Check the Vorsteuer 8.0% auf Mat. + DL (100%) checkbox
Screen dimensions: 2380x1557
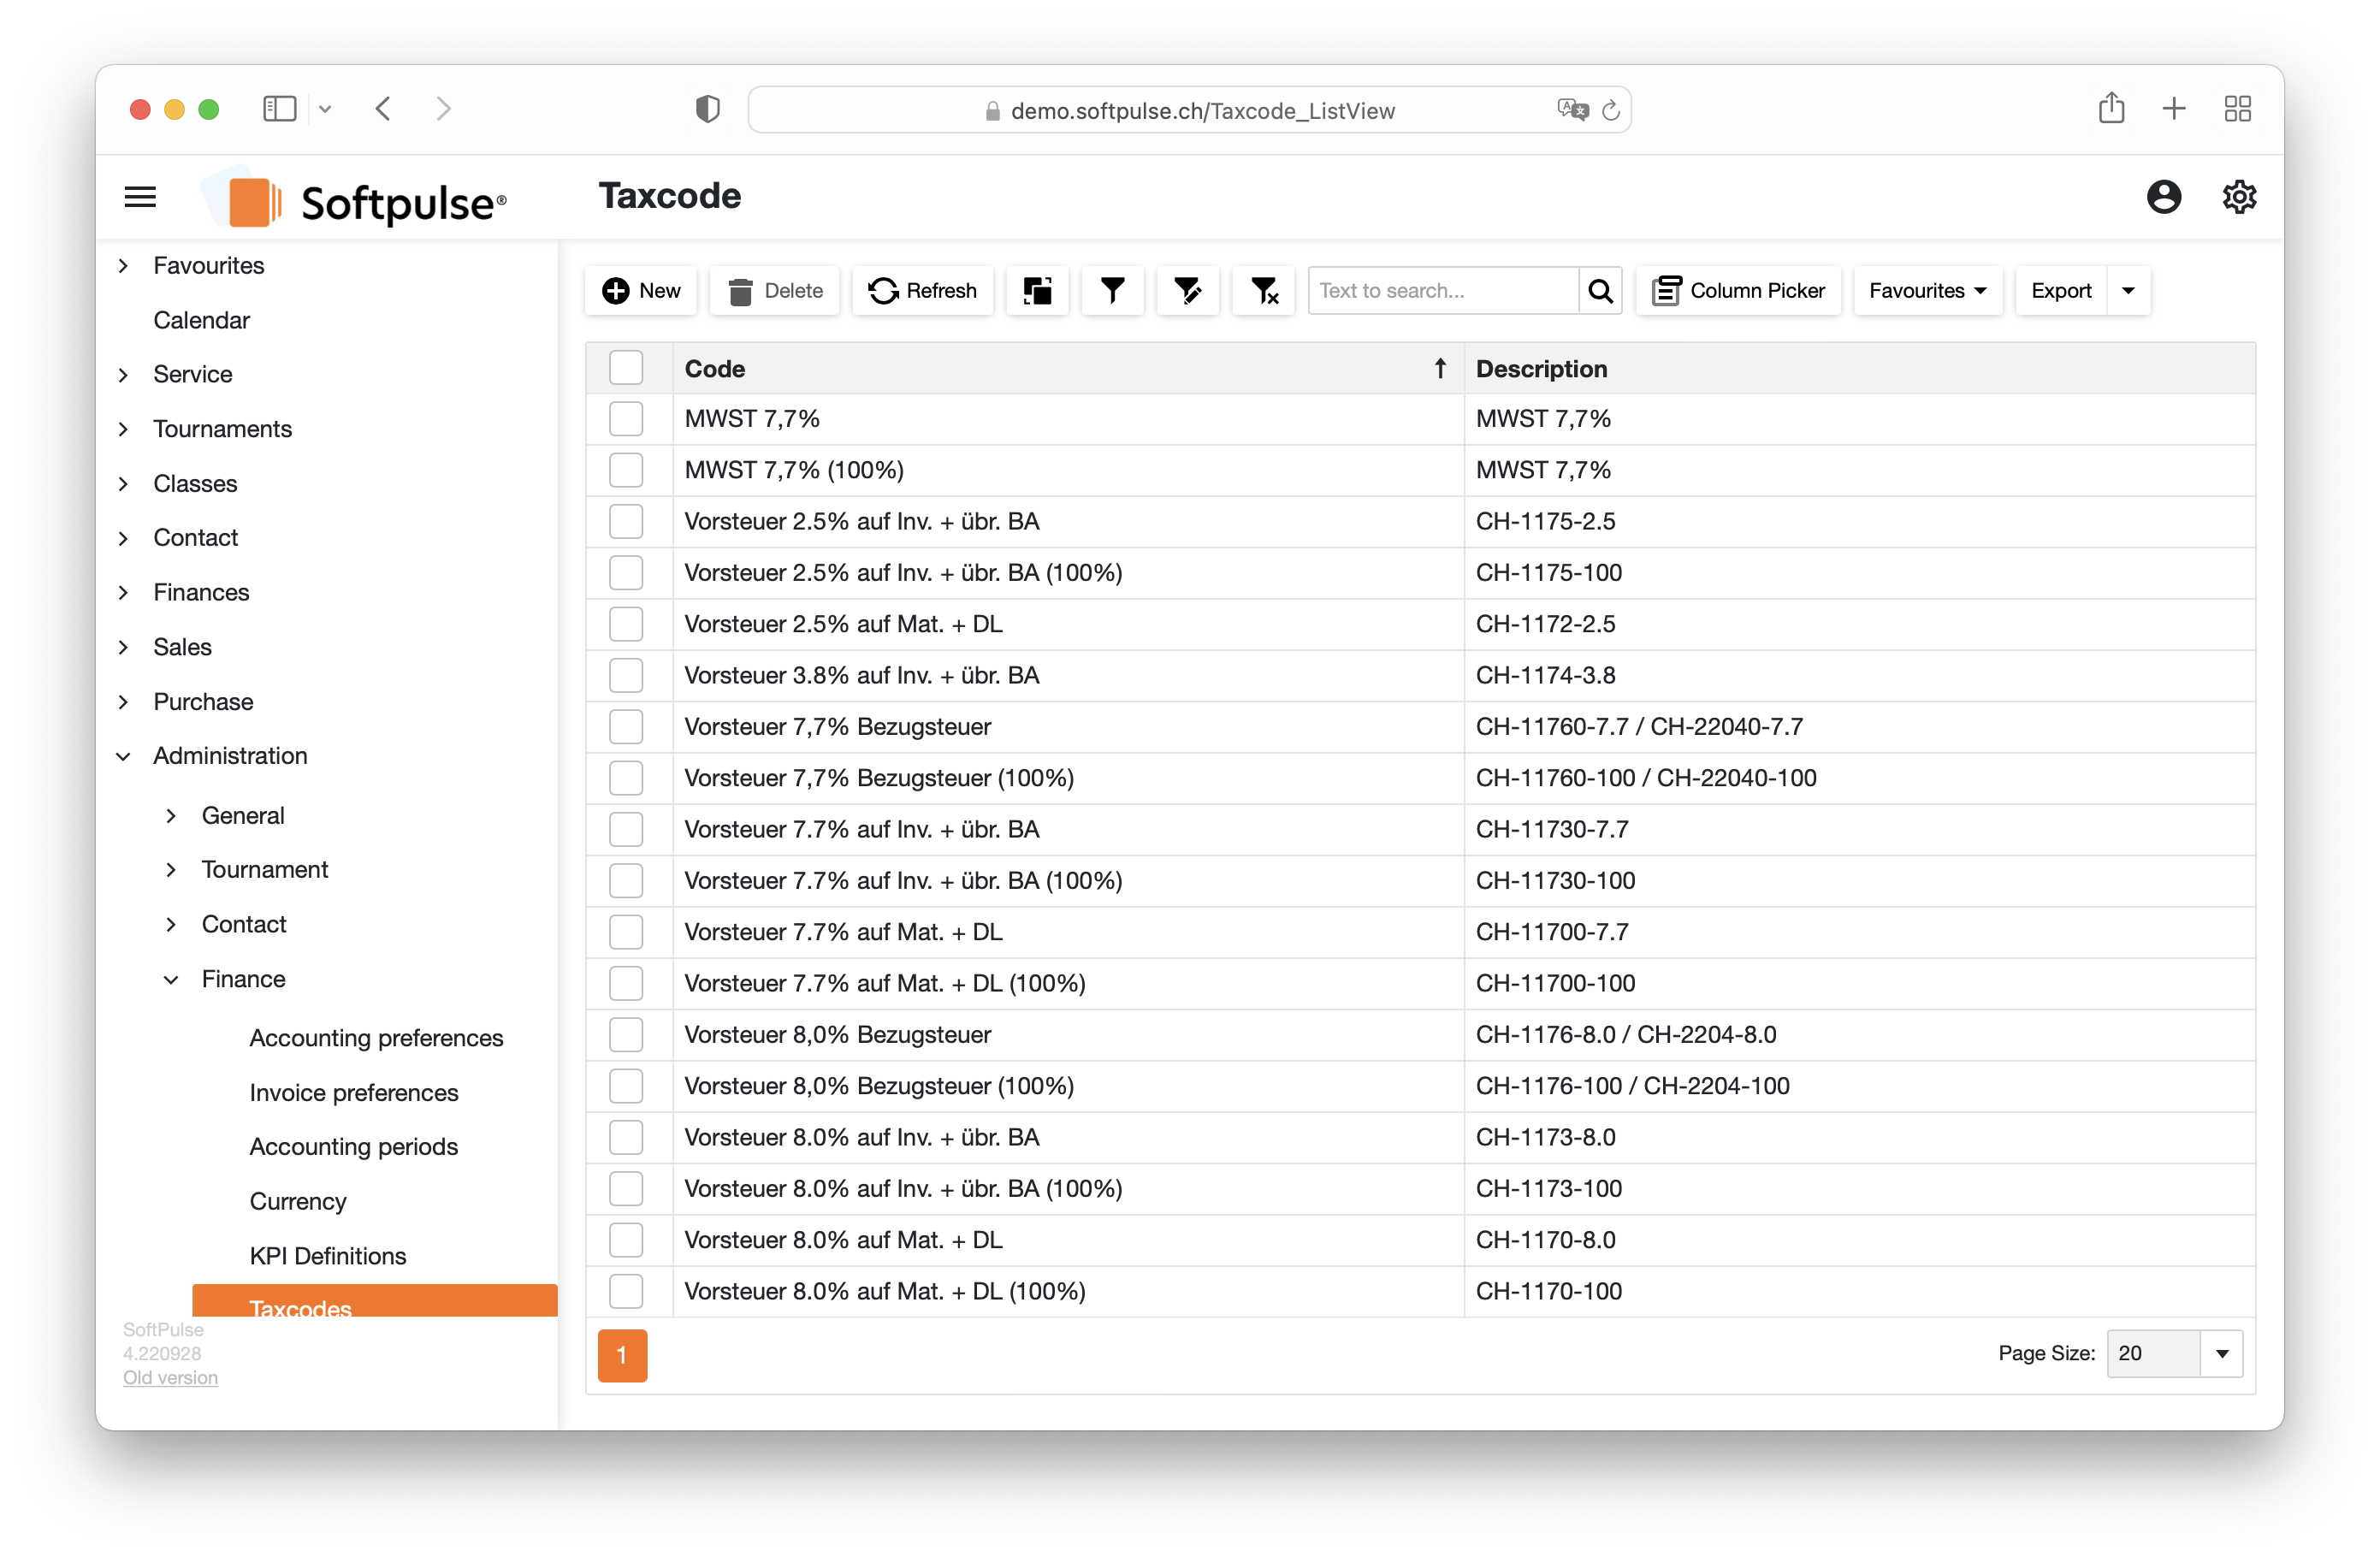point(626,1291)
